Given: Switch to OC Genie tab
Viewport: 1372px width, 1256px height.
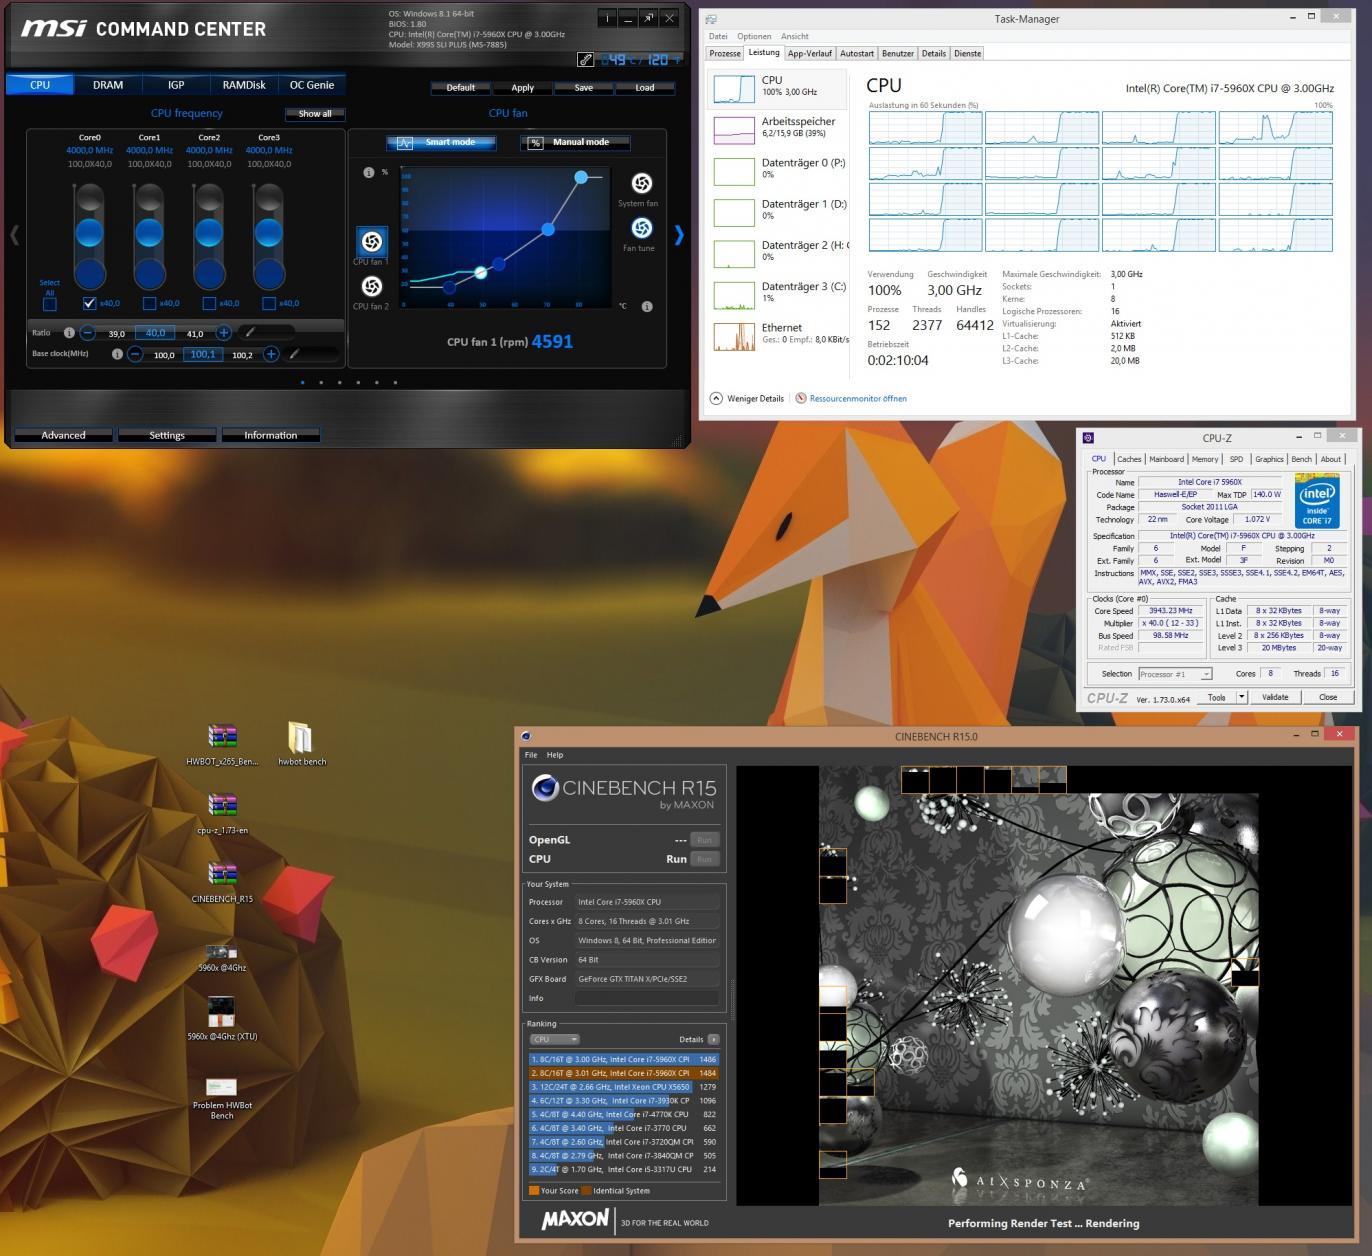Looking at the screenshot, I should pyautogui.click(x=312, y=85).
